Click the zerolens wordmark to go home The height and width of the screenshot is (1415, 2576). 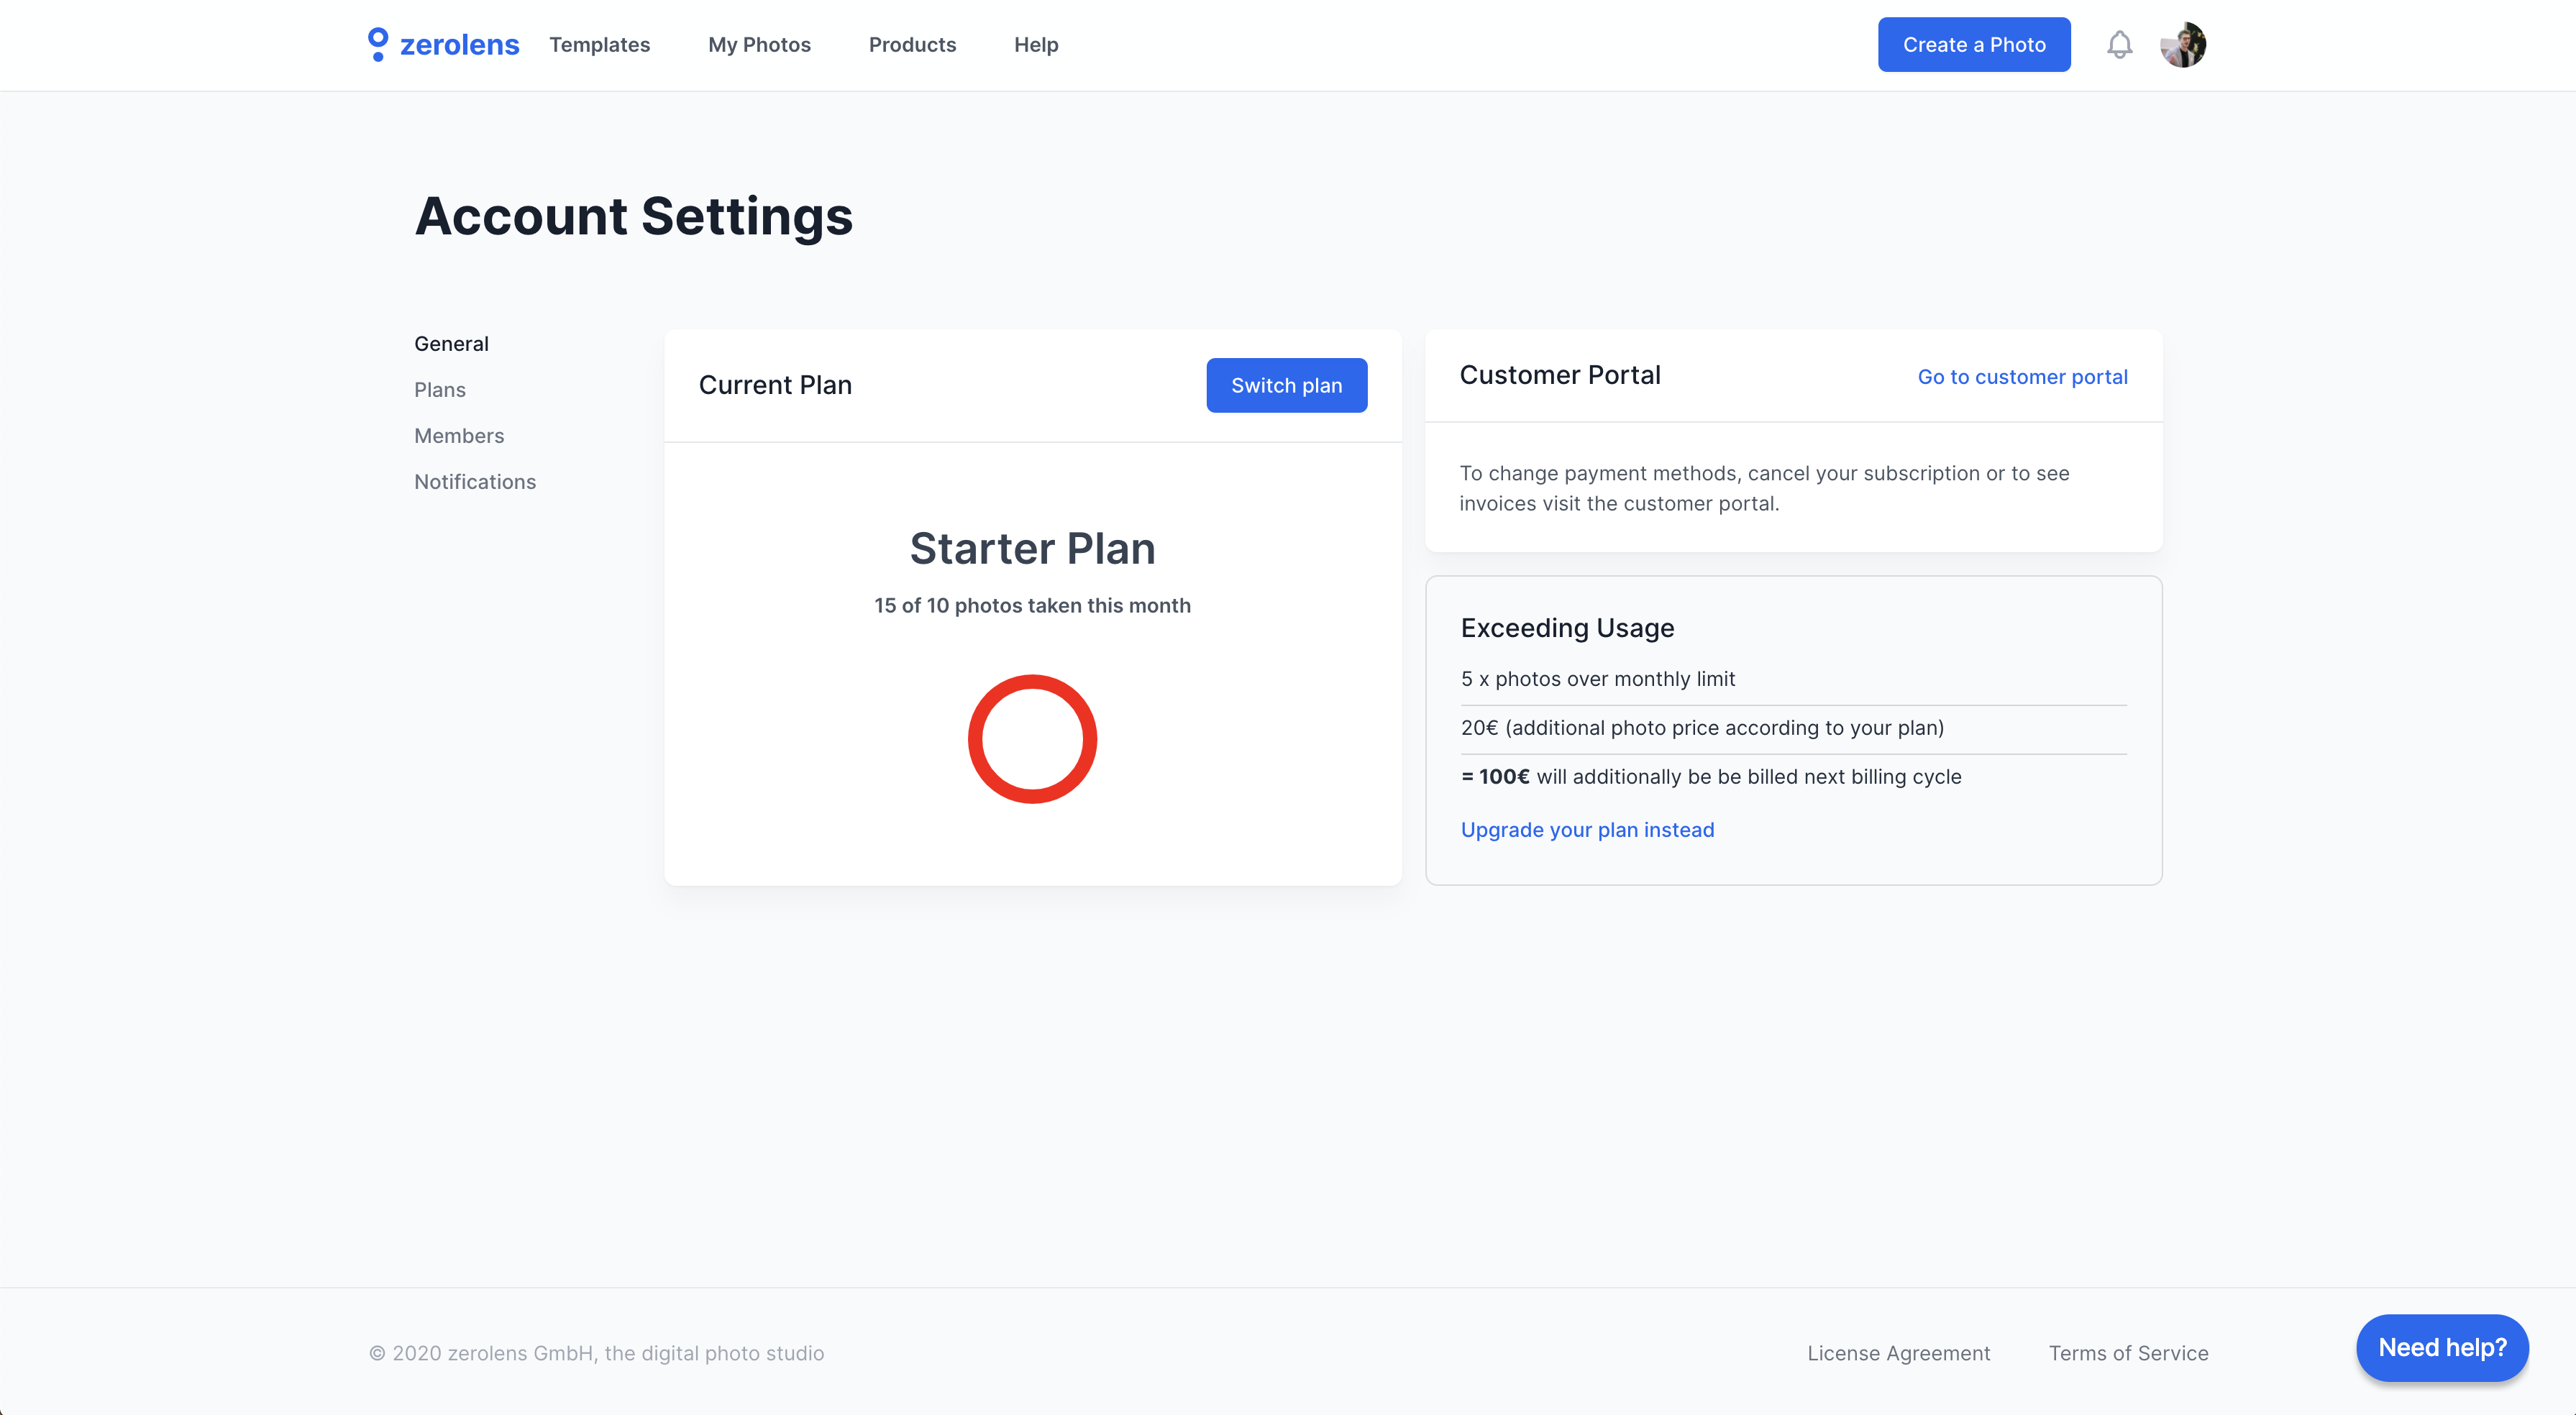click(459, 45)
